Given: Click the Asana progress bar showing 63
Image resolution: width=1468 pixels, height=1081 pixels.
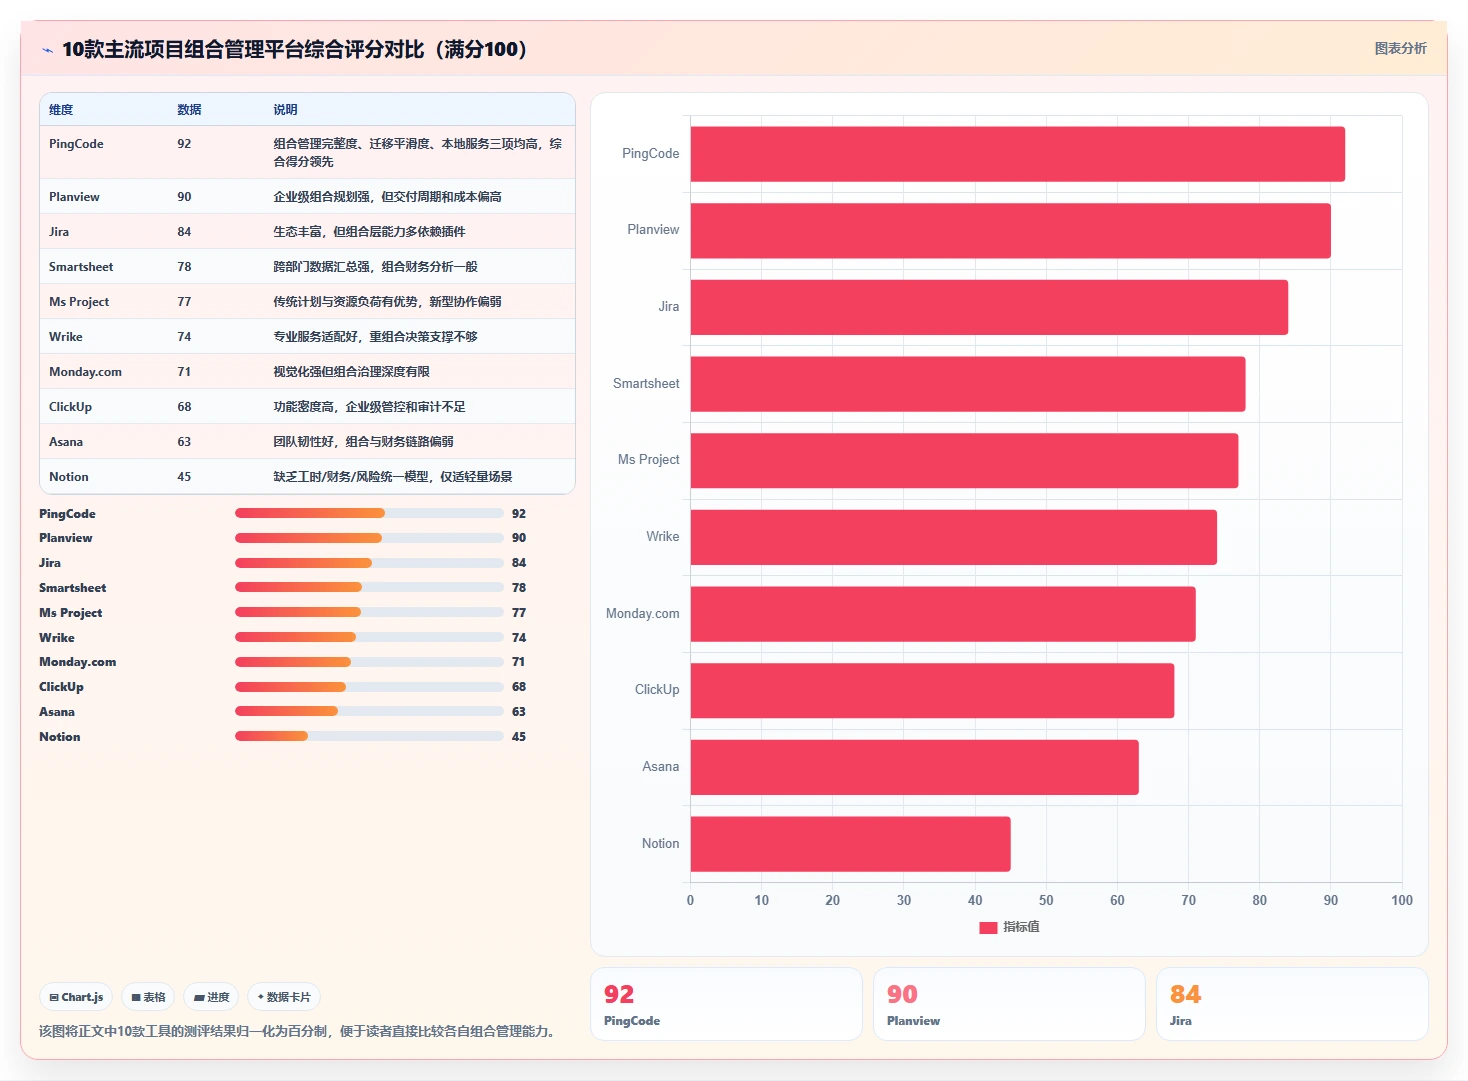Looking at the screenshot, I should [x=369, y=711].
